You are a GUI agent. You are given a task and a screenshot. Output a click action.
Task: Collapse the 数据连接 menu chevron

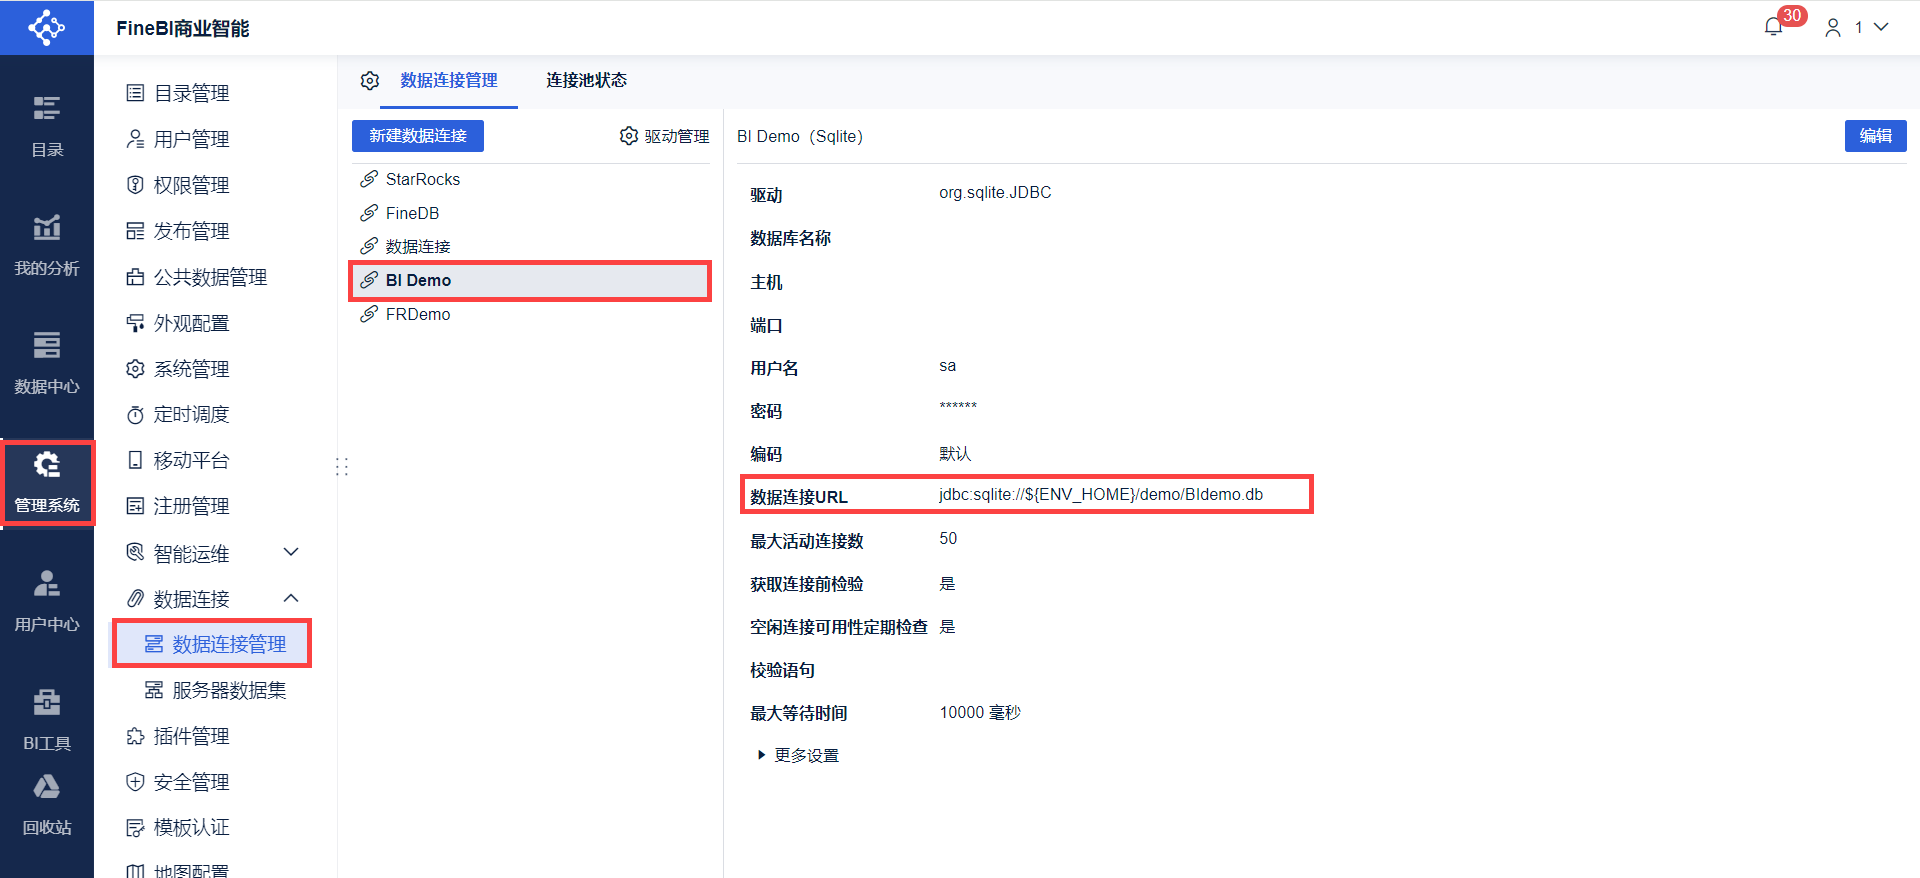tap(291, 598)
